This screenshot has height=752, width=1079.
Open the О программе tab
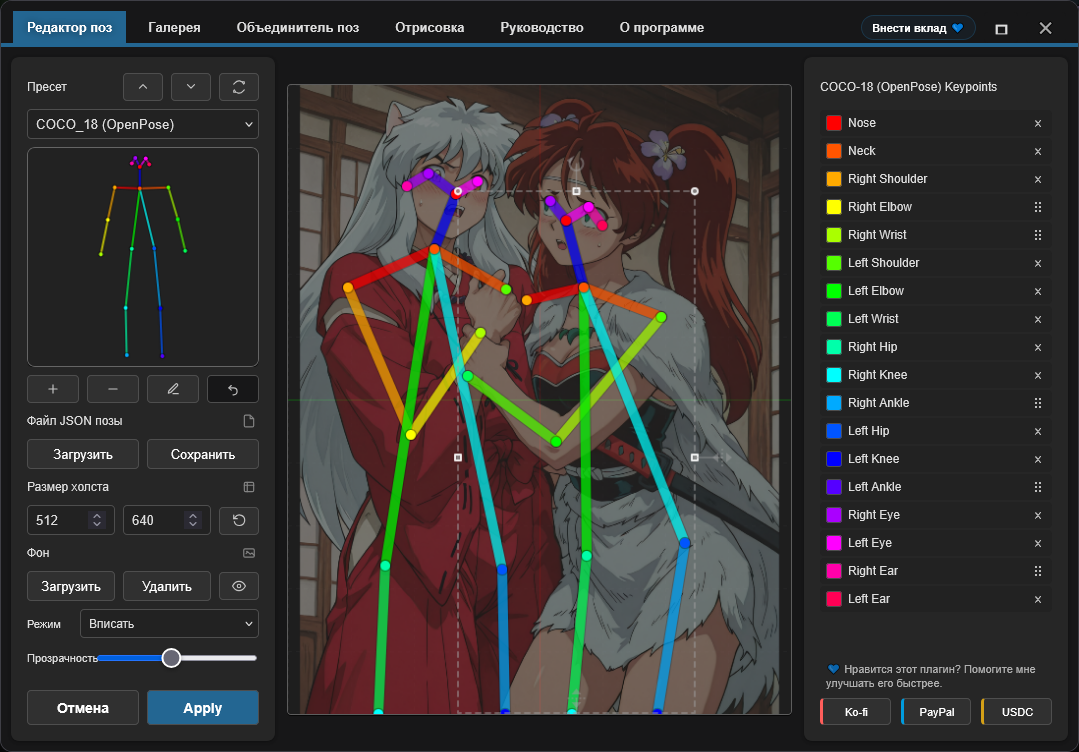point(661,28)
